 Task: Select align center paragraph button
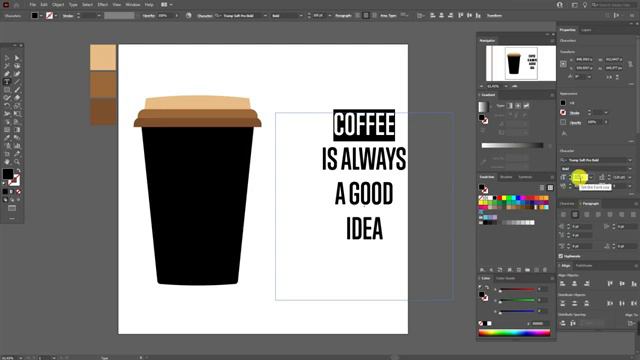pos(575,214)
